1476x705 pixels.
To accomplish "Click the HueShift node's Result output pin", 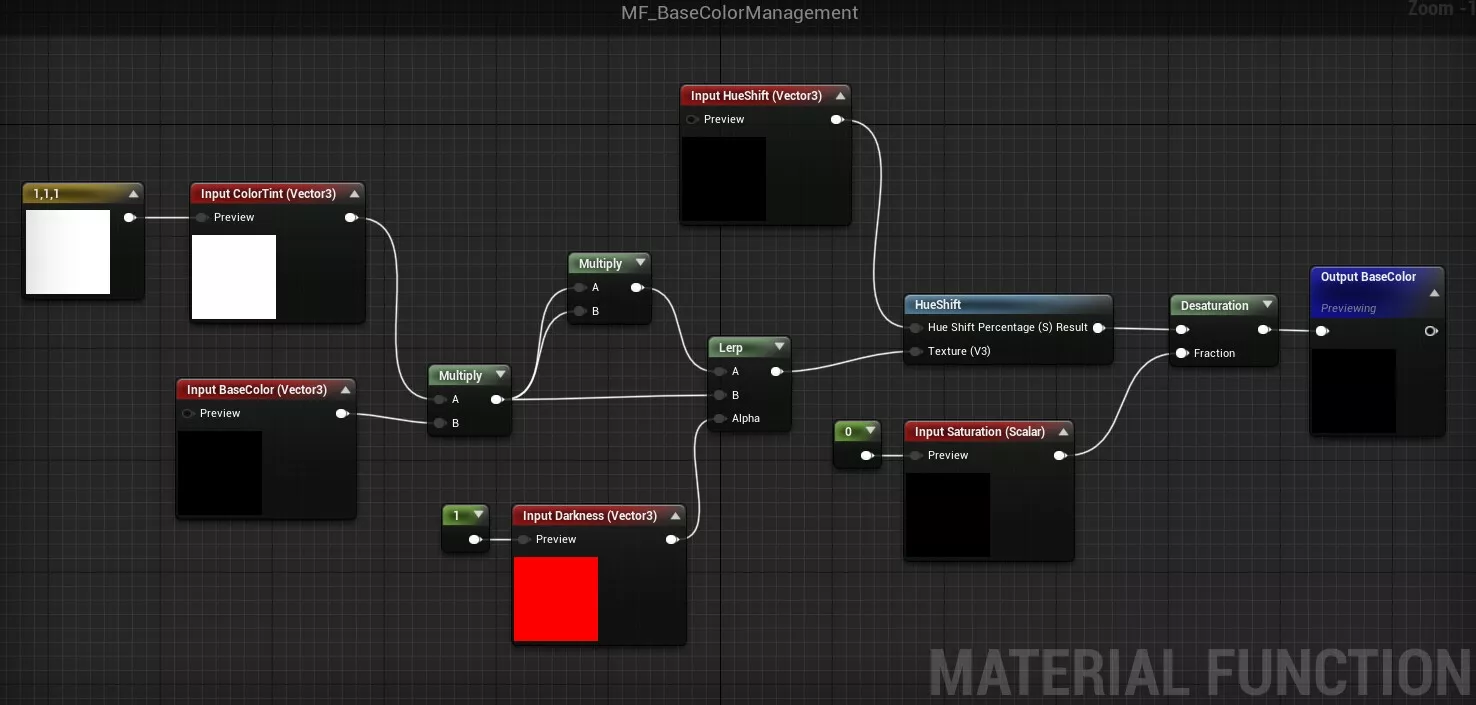I will tap(1098, 328).
